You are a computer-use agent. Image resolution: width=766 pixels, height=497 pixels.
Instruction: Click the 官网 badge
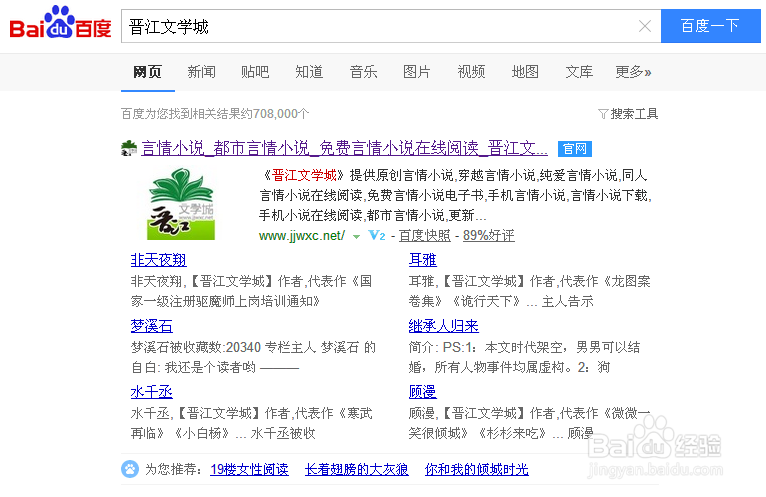[574, 149]
